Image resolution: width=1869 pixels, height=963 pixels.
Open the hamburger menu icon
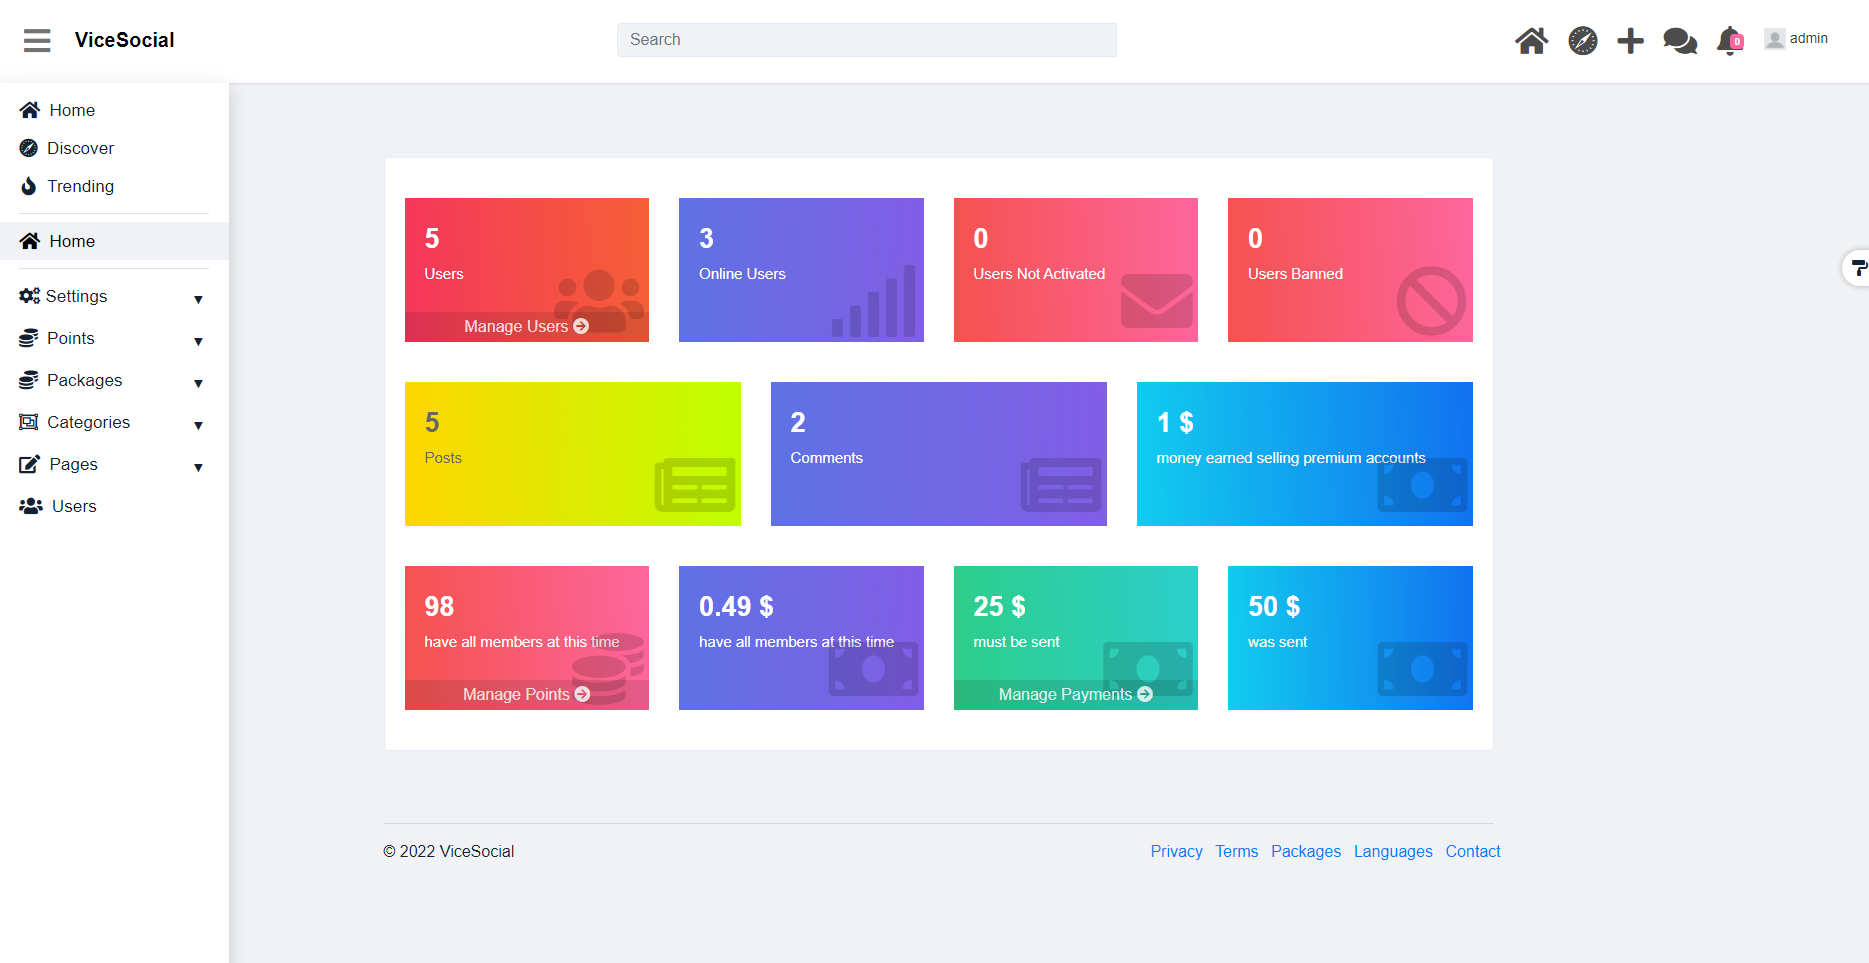tap(37, 40)
